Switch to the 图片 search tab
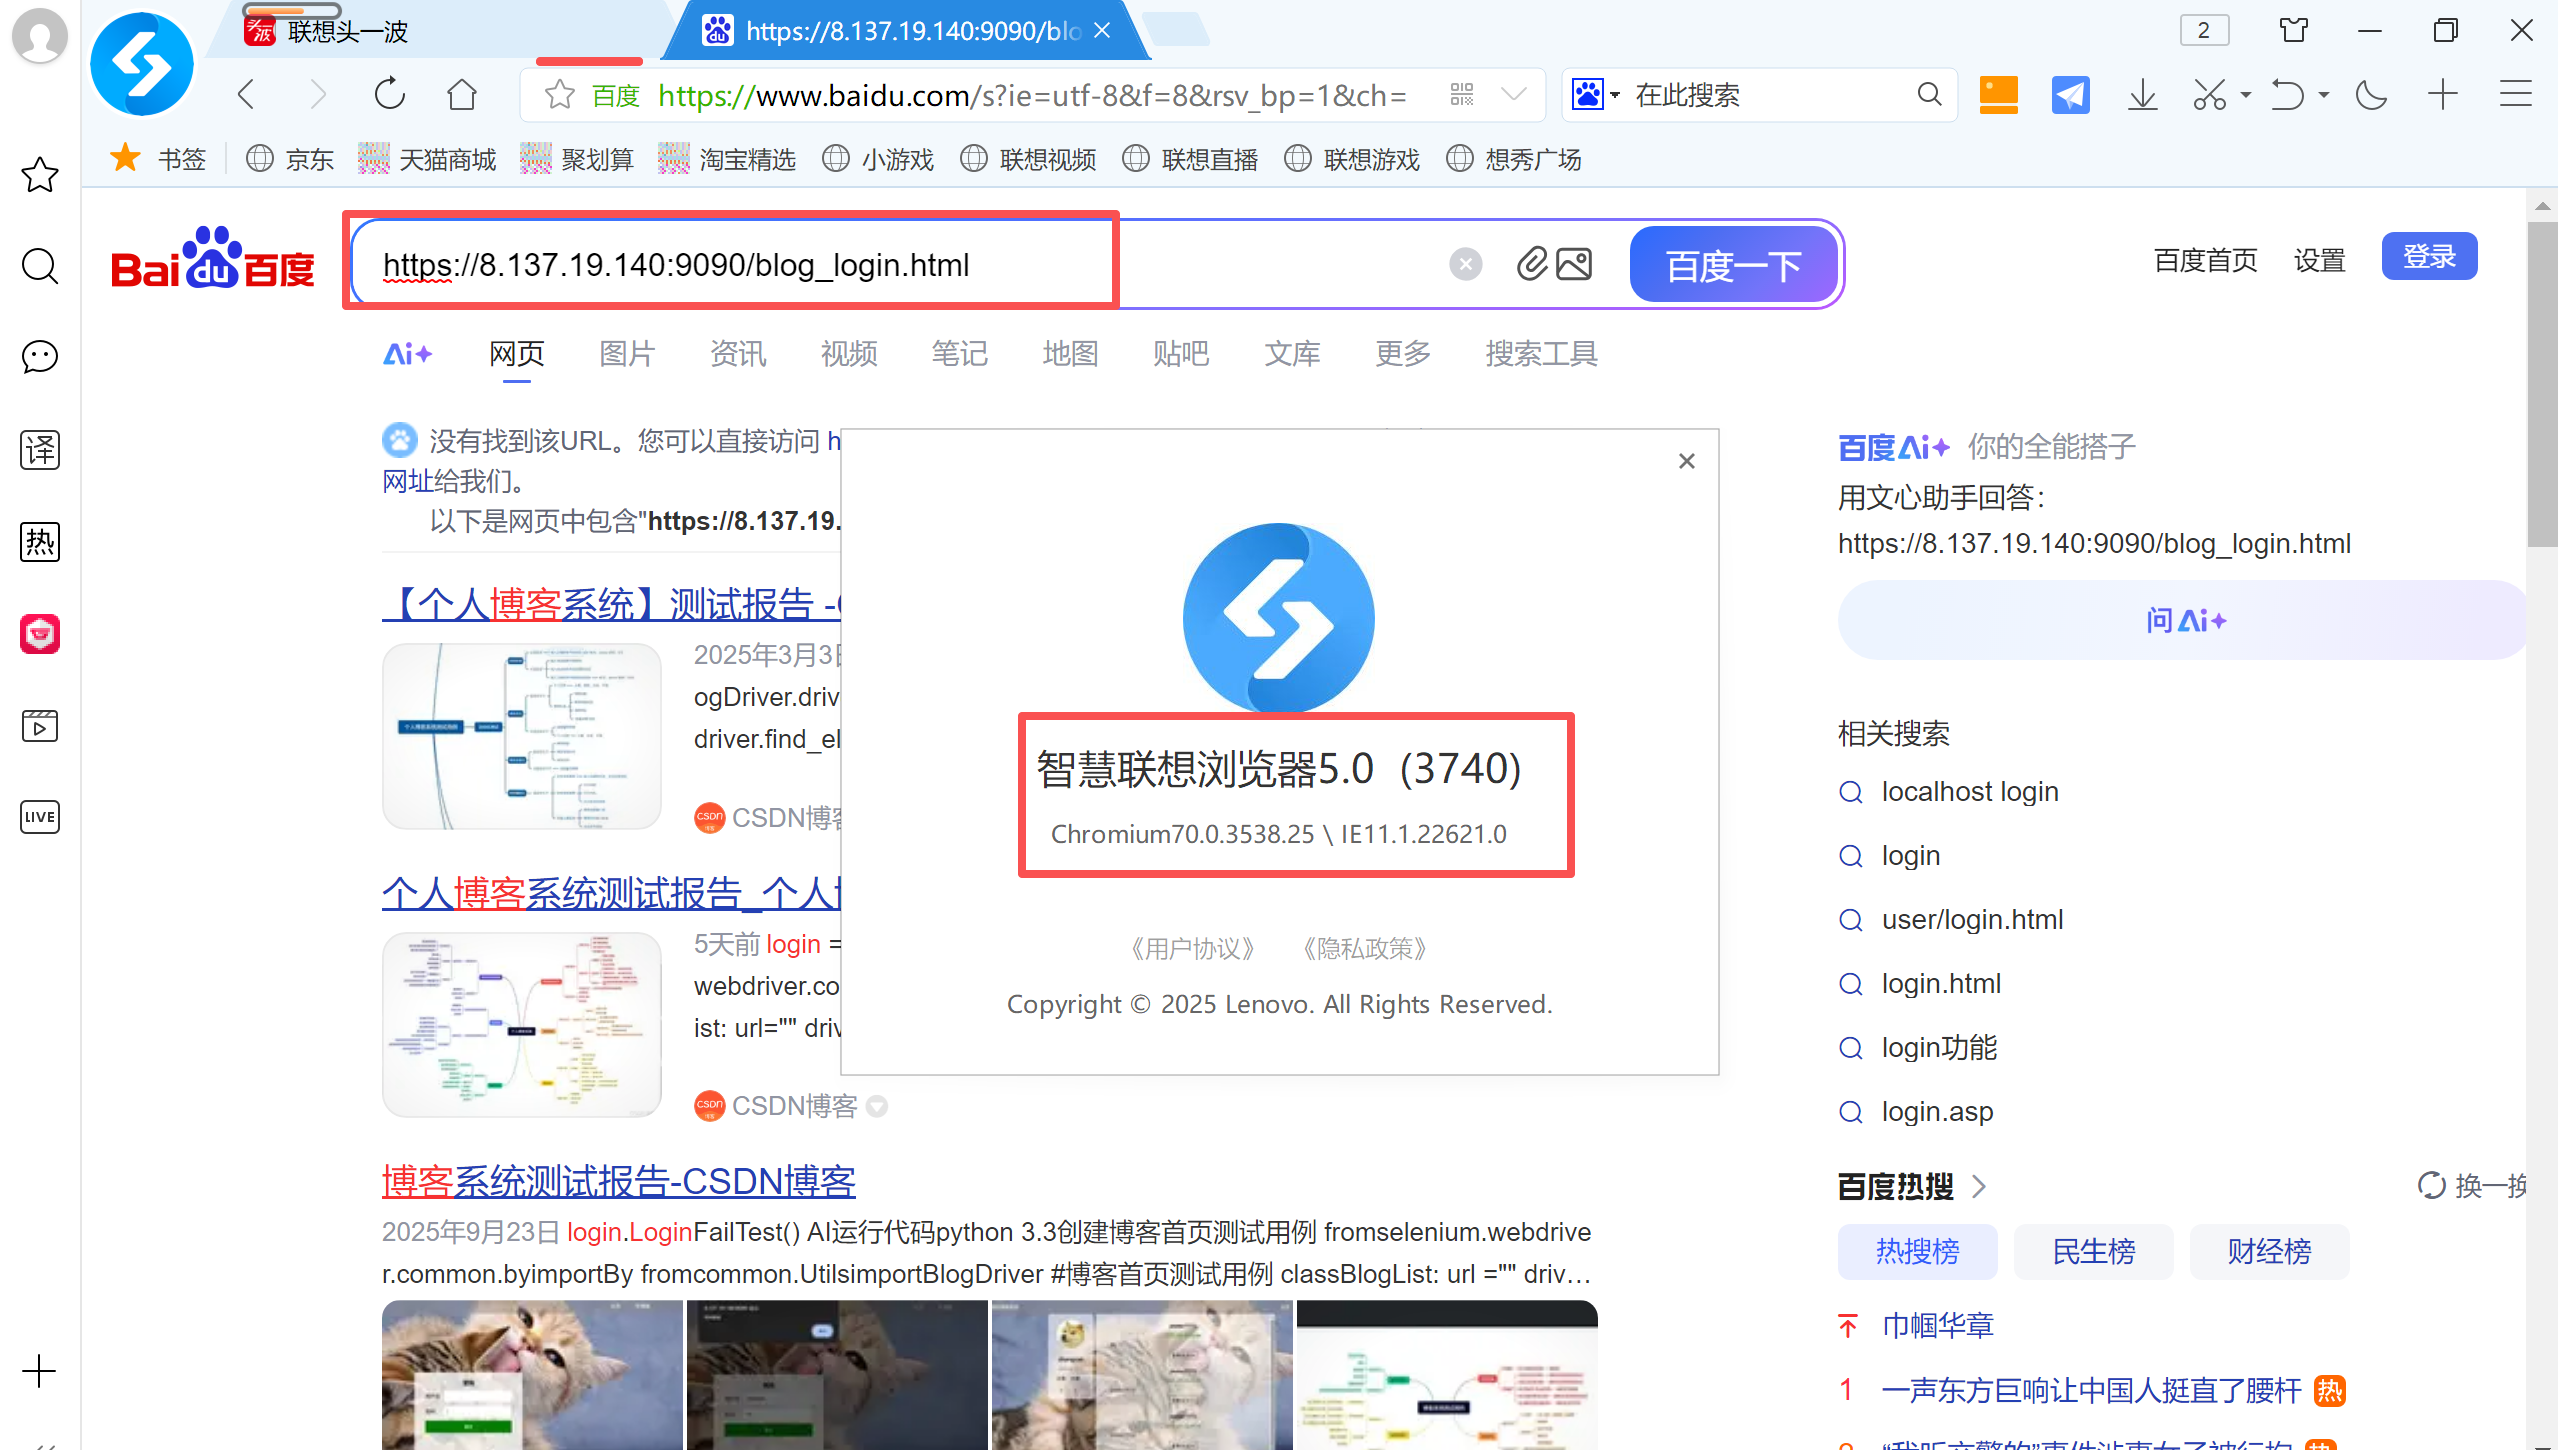 coord(626,353)
